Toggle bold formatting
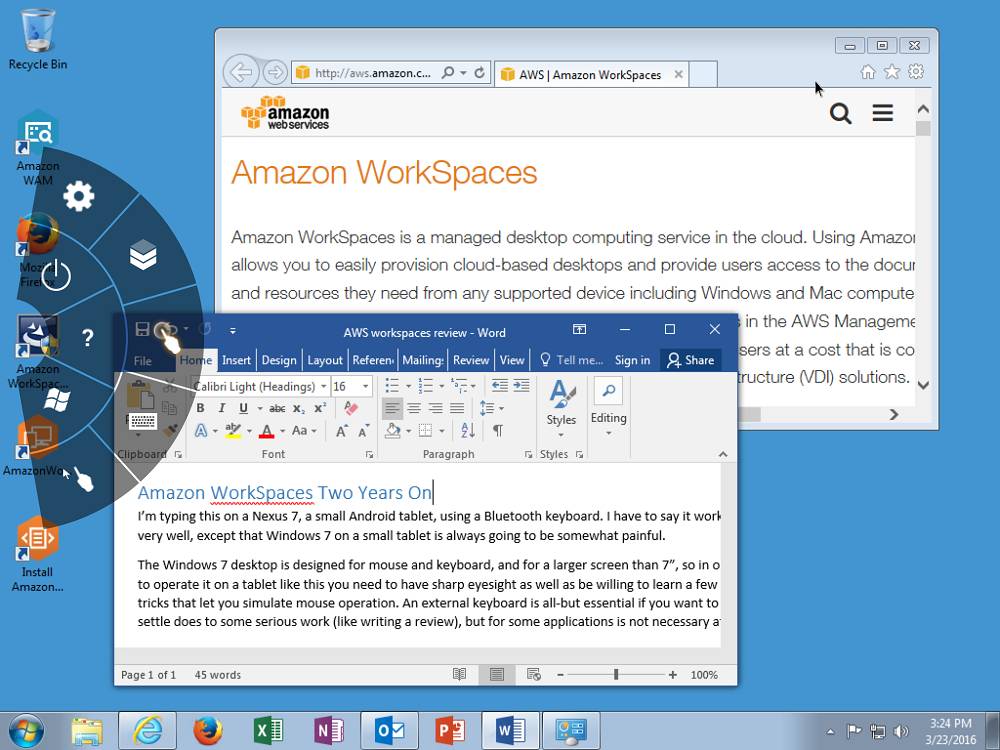Viewport: 1000px width, 750px height. [202, 408]
